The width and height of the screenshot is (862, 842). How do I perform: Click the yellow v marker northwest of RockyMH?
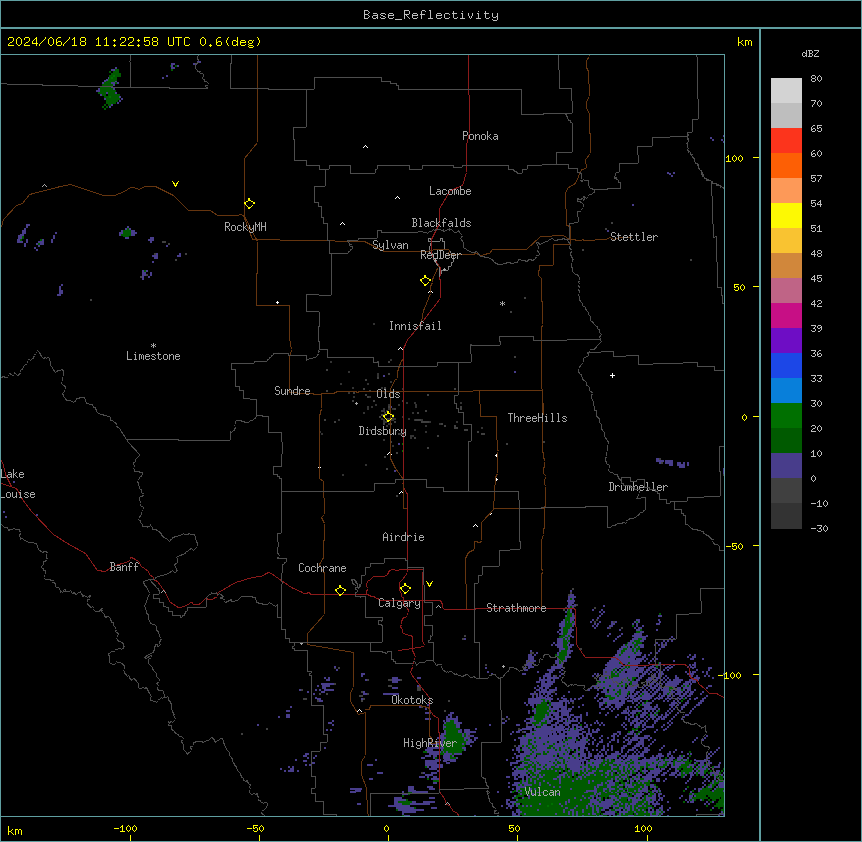(175, 184)
